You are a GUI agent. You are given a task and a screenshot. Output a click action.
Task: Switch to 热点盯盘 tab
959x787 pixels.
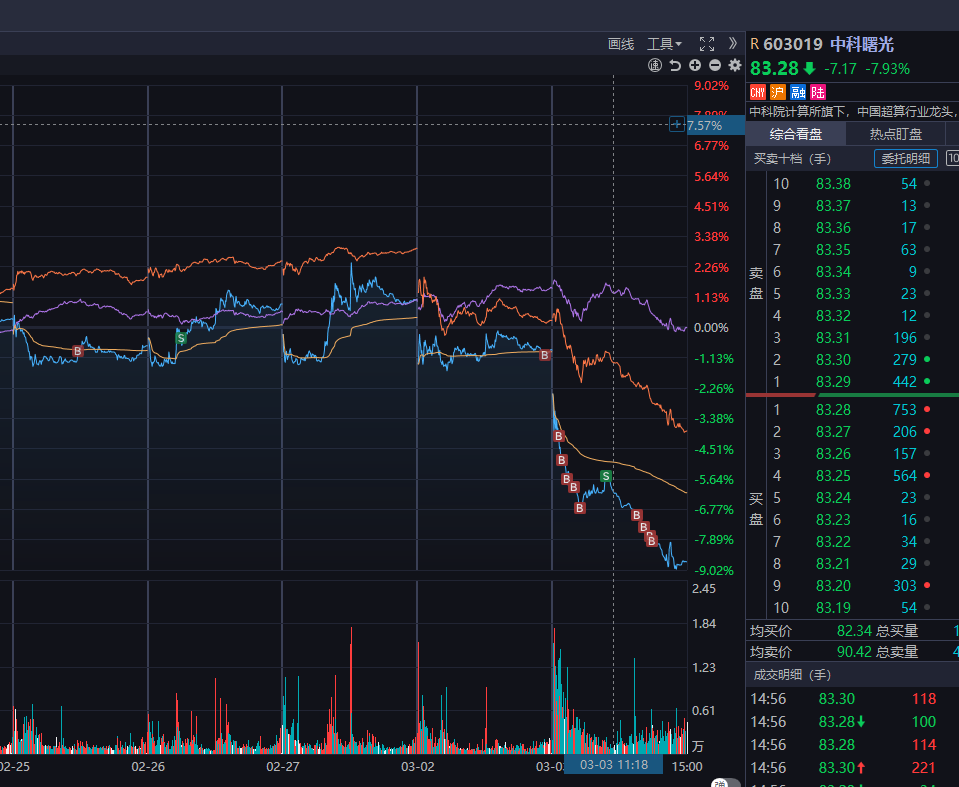click(x=895, y=134)
